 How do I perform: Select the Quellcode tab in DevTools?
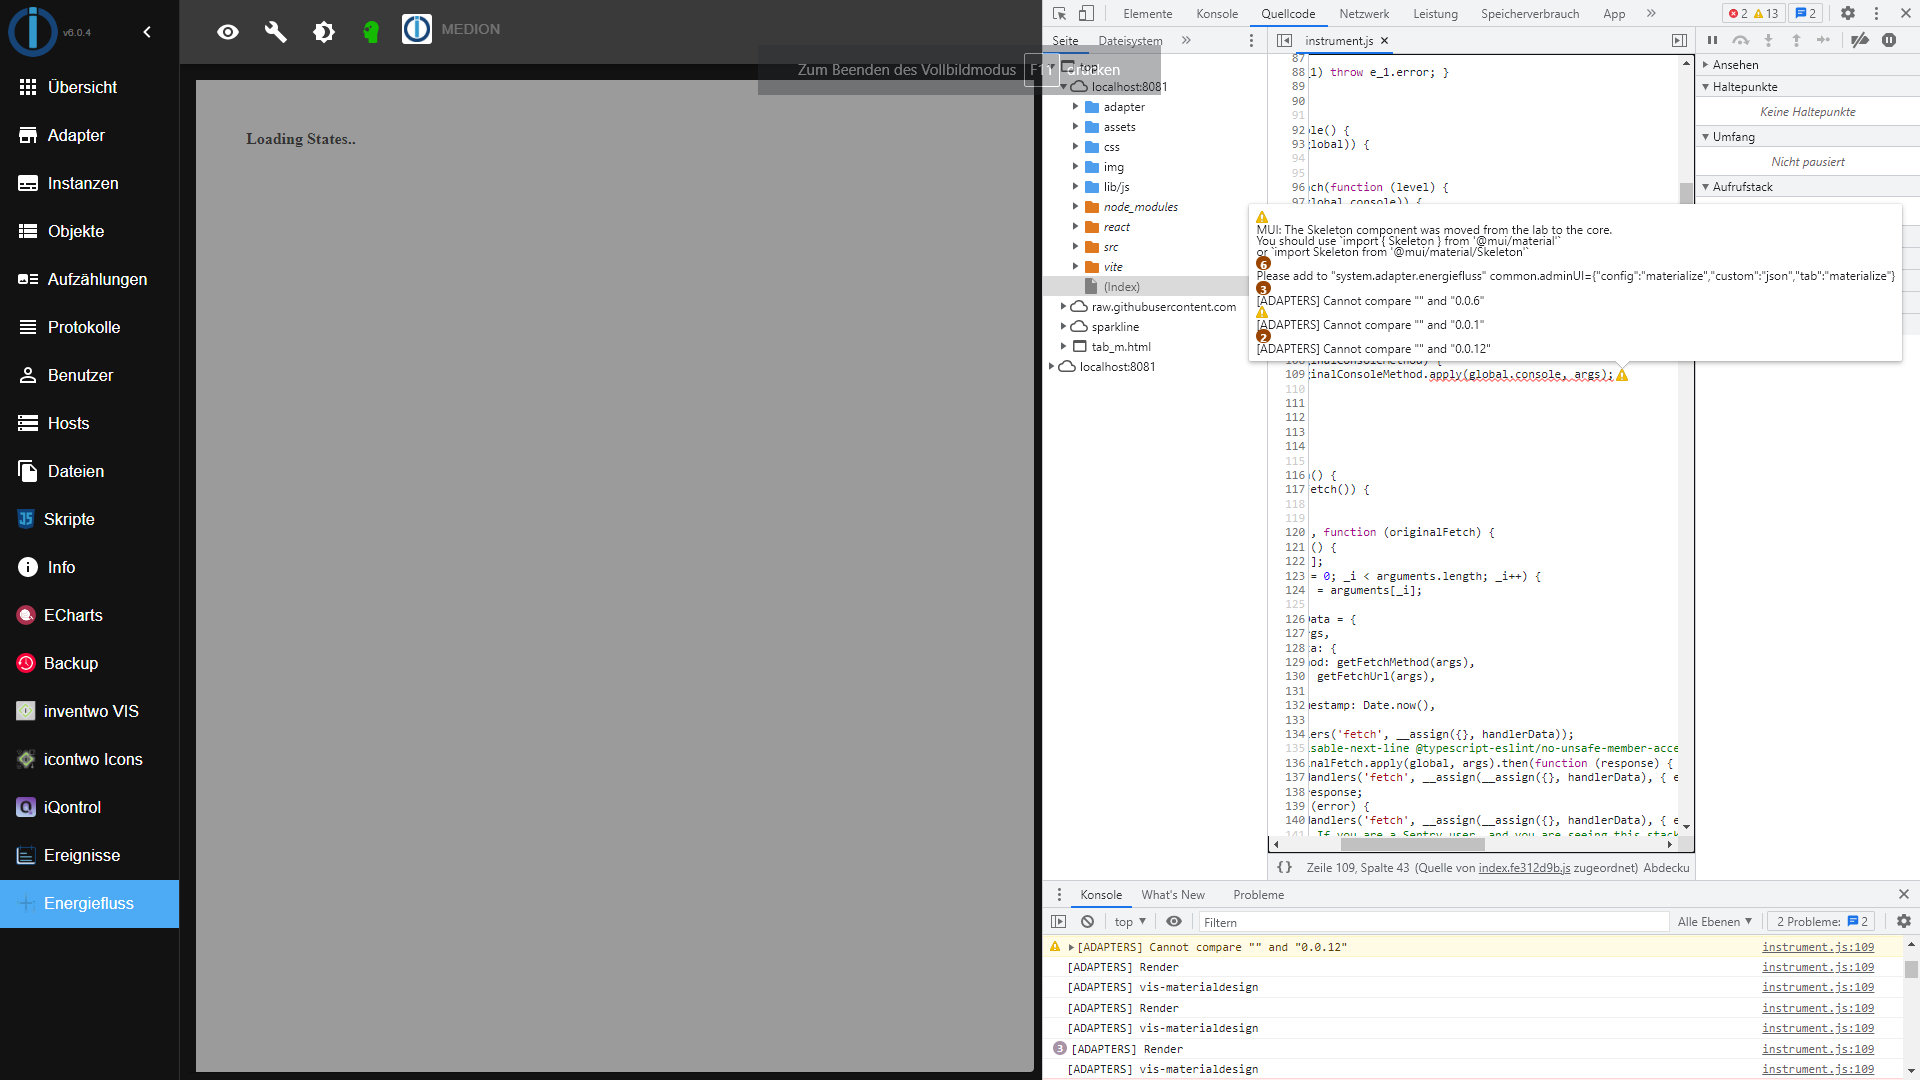1288,13
